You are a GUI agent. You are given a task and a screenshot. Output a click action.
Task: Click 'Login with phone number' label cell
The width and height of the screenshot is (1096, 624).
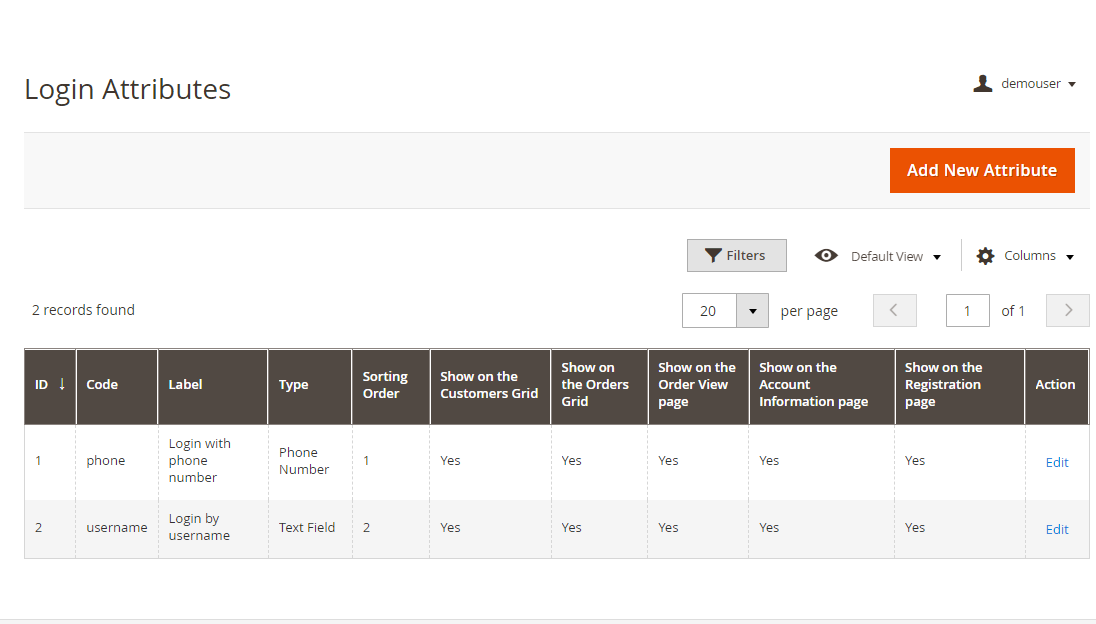point(200,460)
